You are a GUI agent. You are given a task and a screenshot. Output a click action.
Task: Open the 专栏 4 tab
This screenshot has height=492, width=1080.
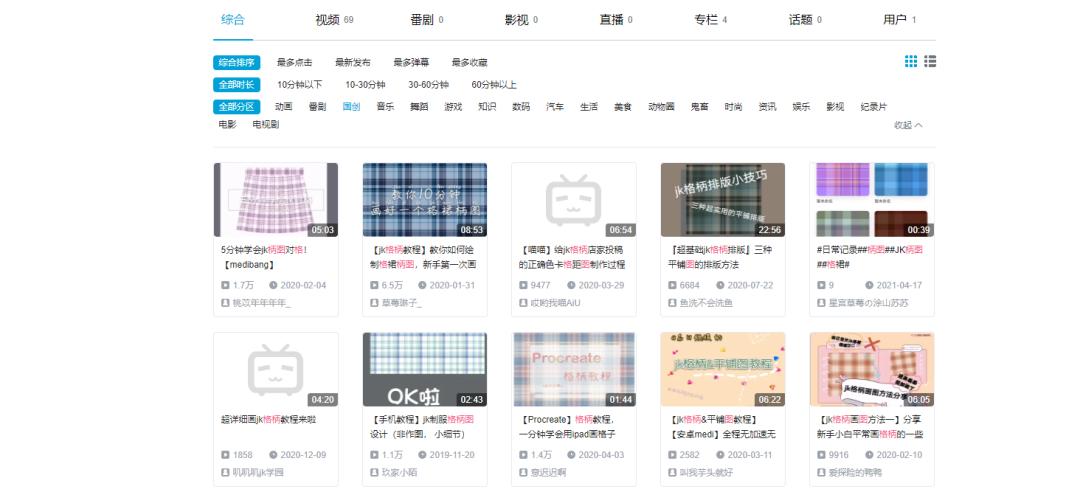click(x=710, y=20)
